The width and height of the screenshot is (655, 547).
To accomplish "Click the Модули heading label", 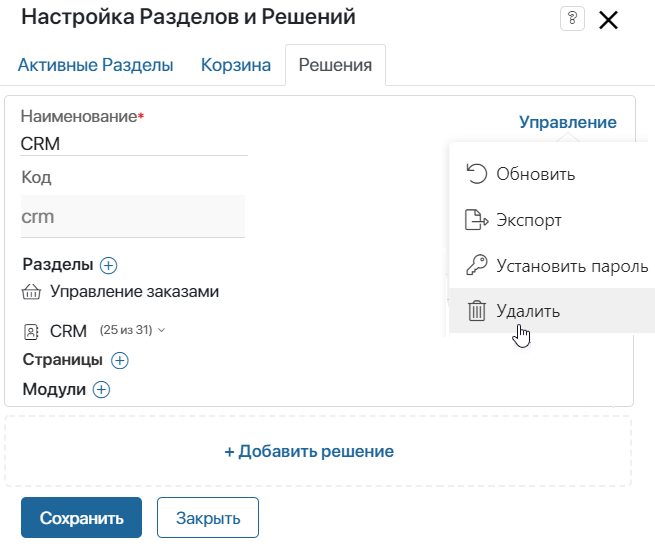I will pyautogui.click(x=54, y=389).
